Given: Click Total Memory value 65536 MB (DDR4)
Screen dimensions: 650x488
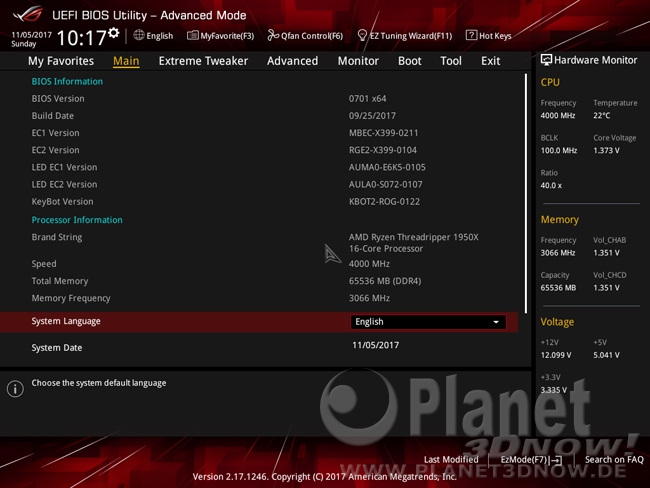Looking at the screenshot, I should (x=385, y=281).
